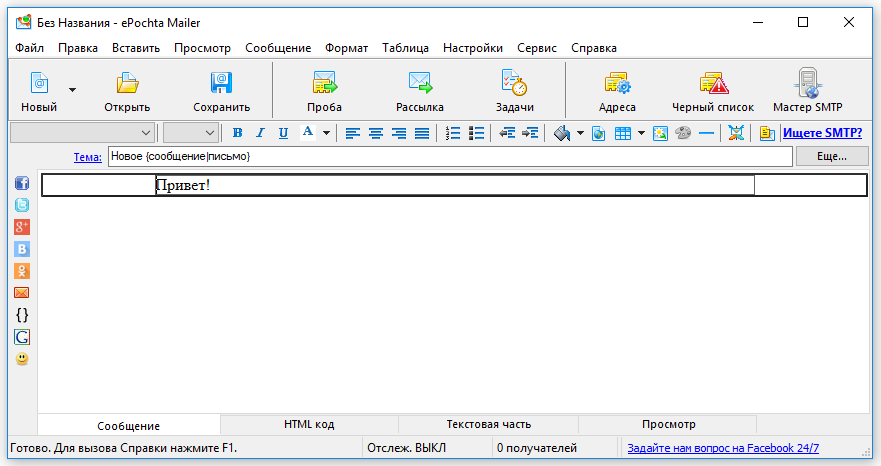Select the Сообщение bottom tab
The image size is (881, 466).
point(129,426)
